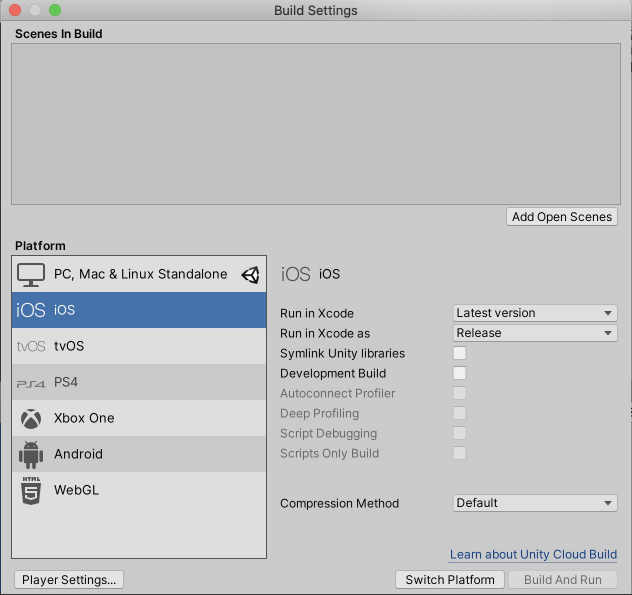
Task: Select Android platform
Action: (x=139, y=454)
